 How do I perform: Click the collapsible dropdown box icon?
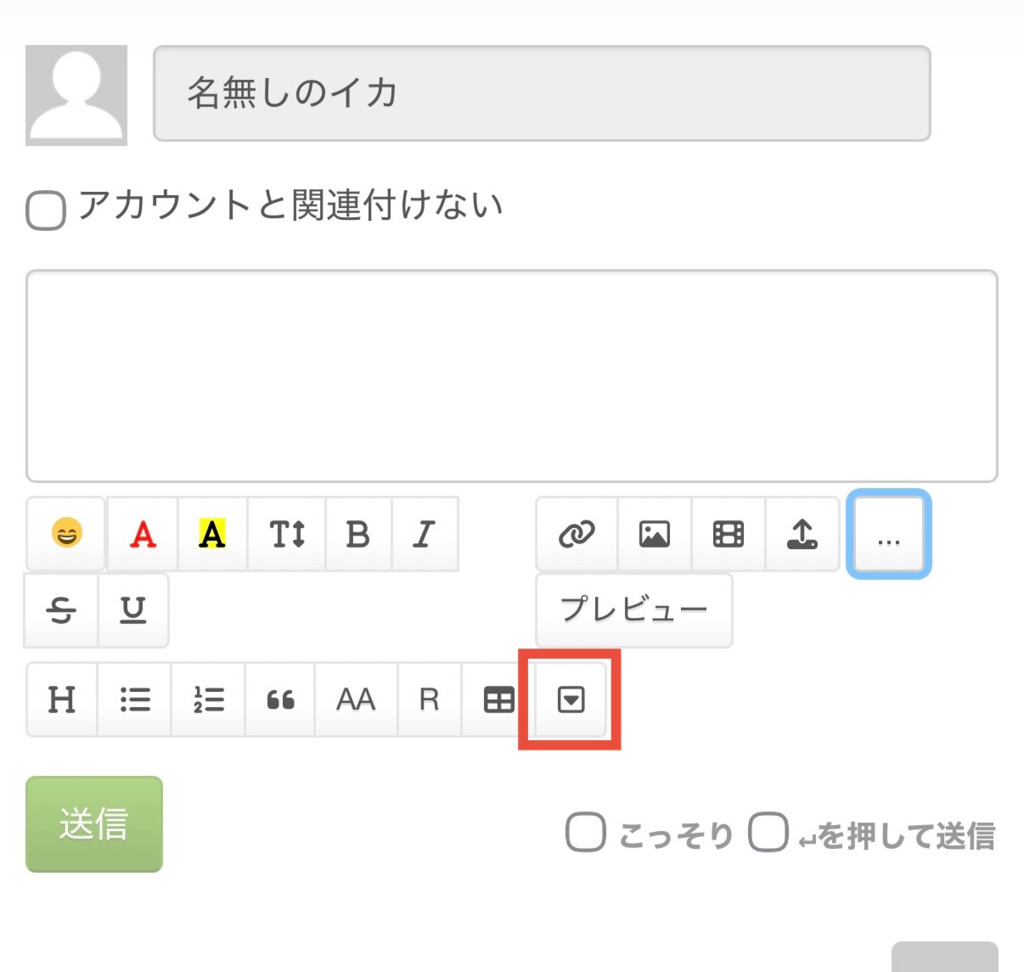tap(570, 700)
